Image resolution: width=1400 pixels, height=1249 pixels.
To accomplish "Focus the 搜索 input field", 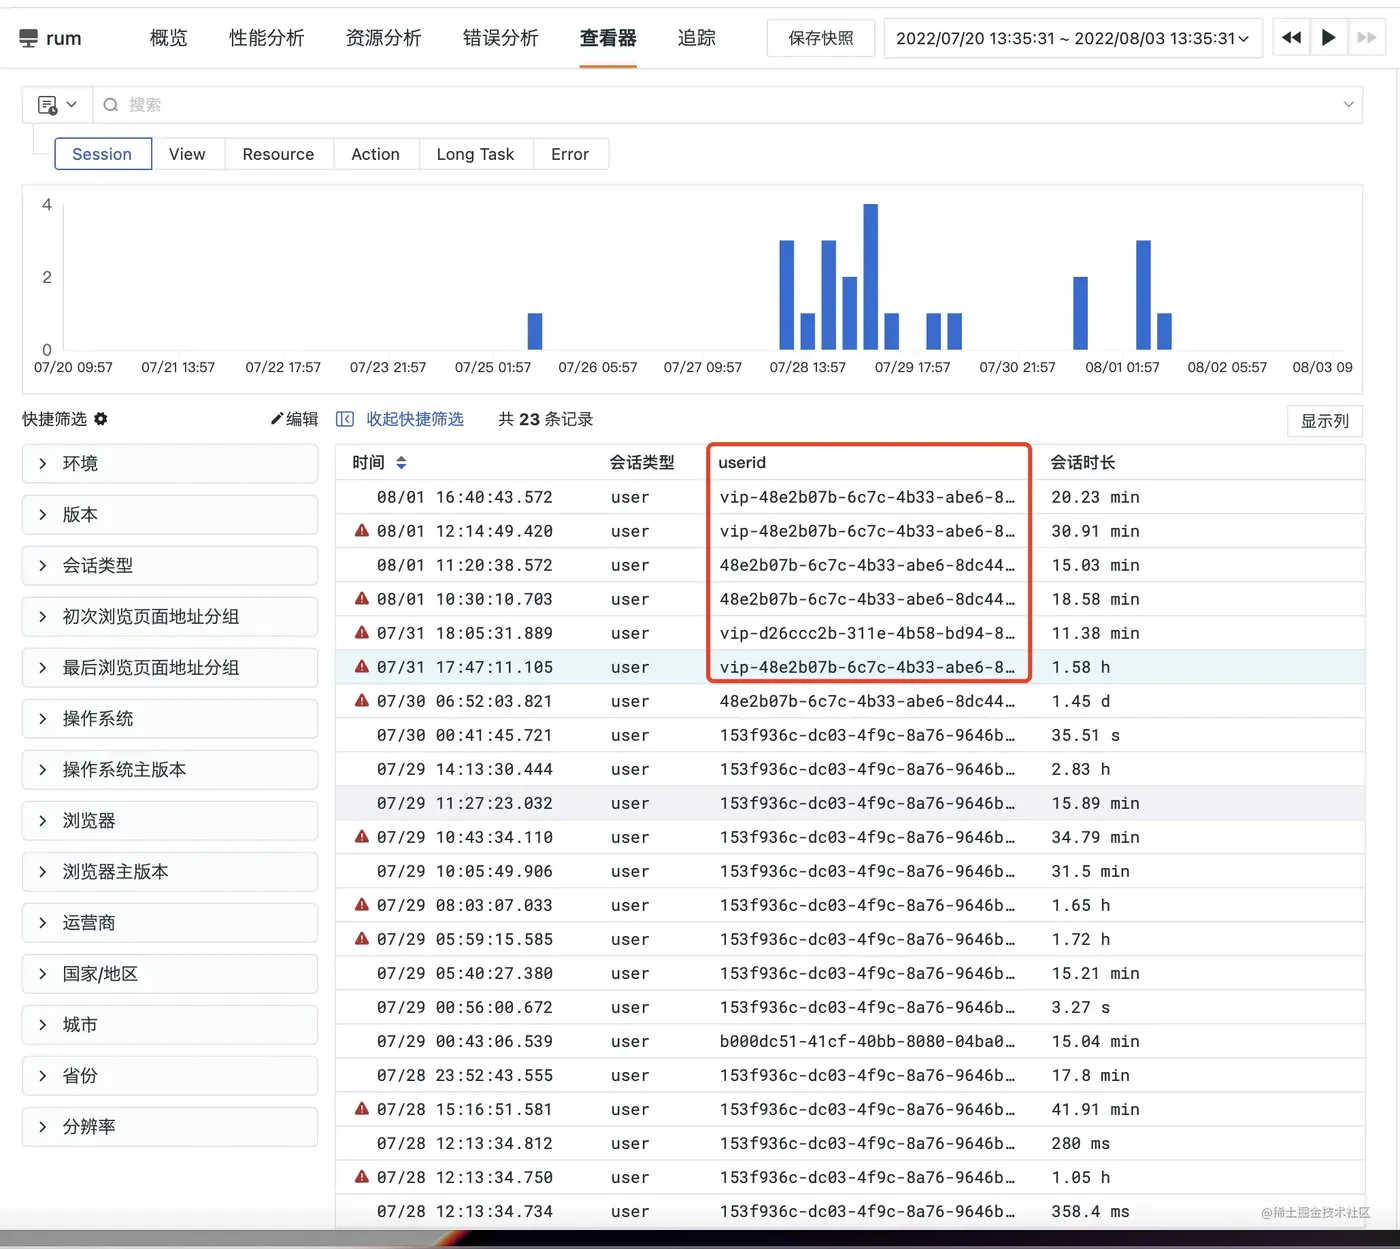I will point(728,104).
